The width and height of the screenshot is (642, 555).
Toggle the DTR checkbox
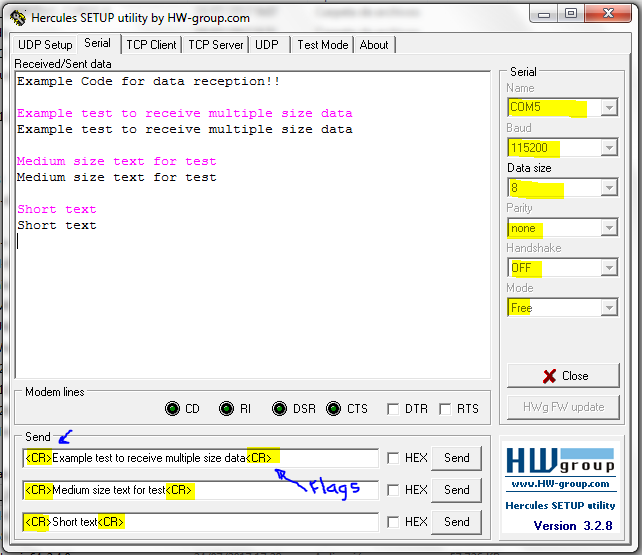coord(393,409)
